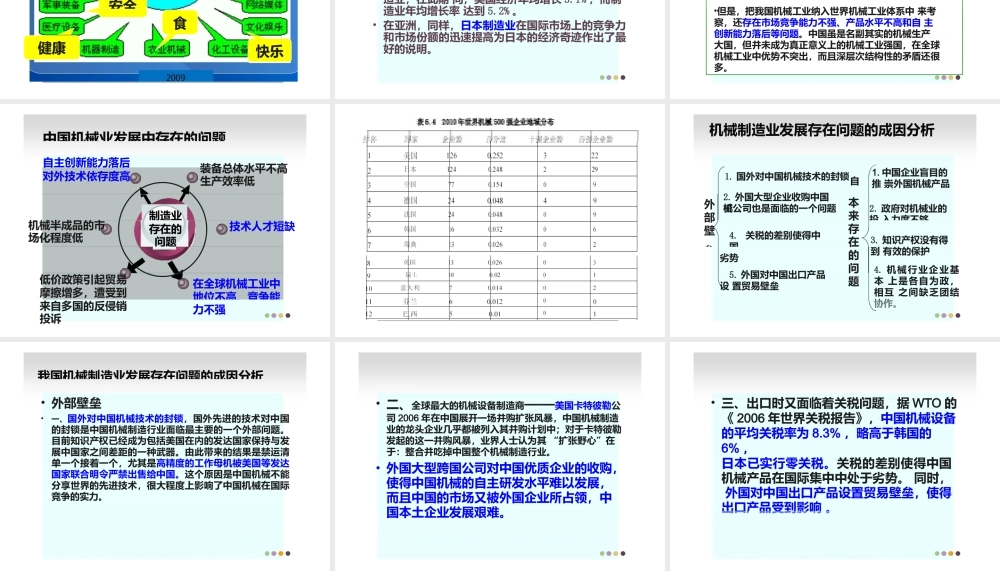The width and height of the screenshot is (1000, 571).
Task: Click the green 医疗设备 label
Action: click(x=61, y=27)
